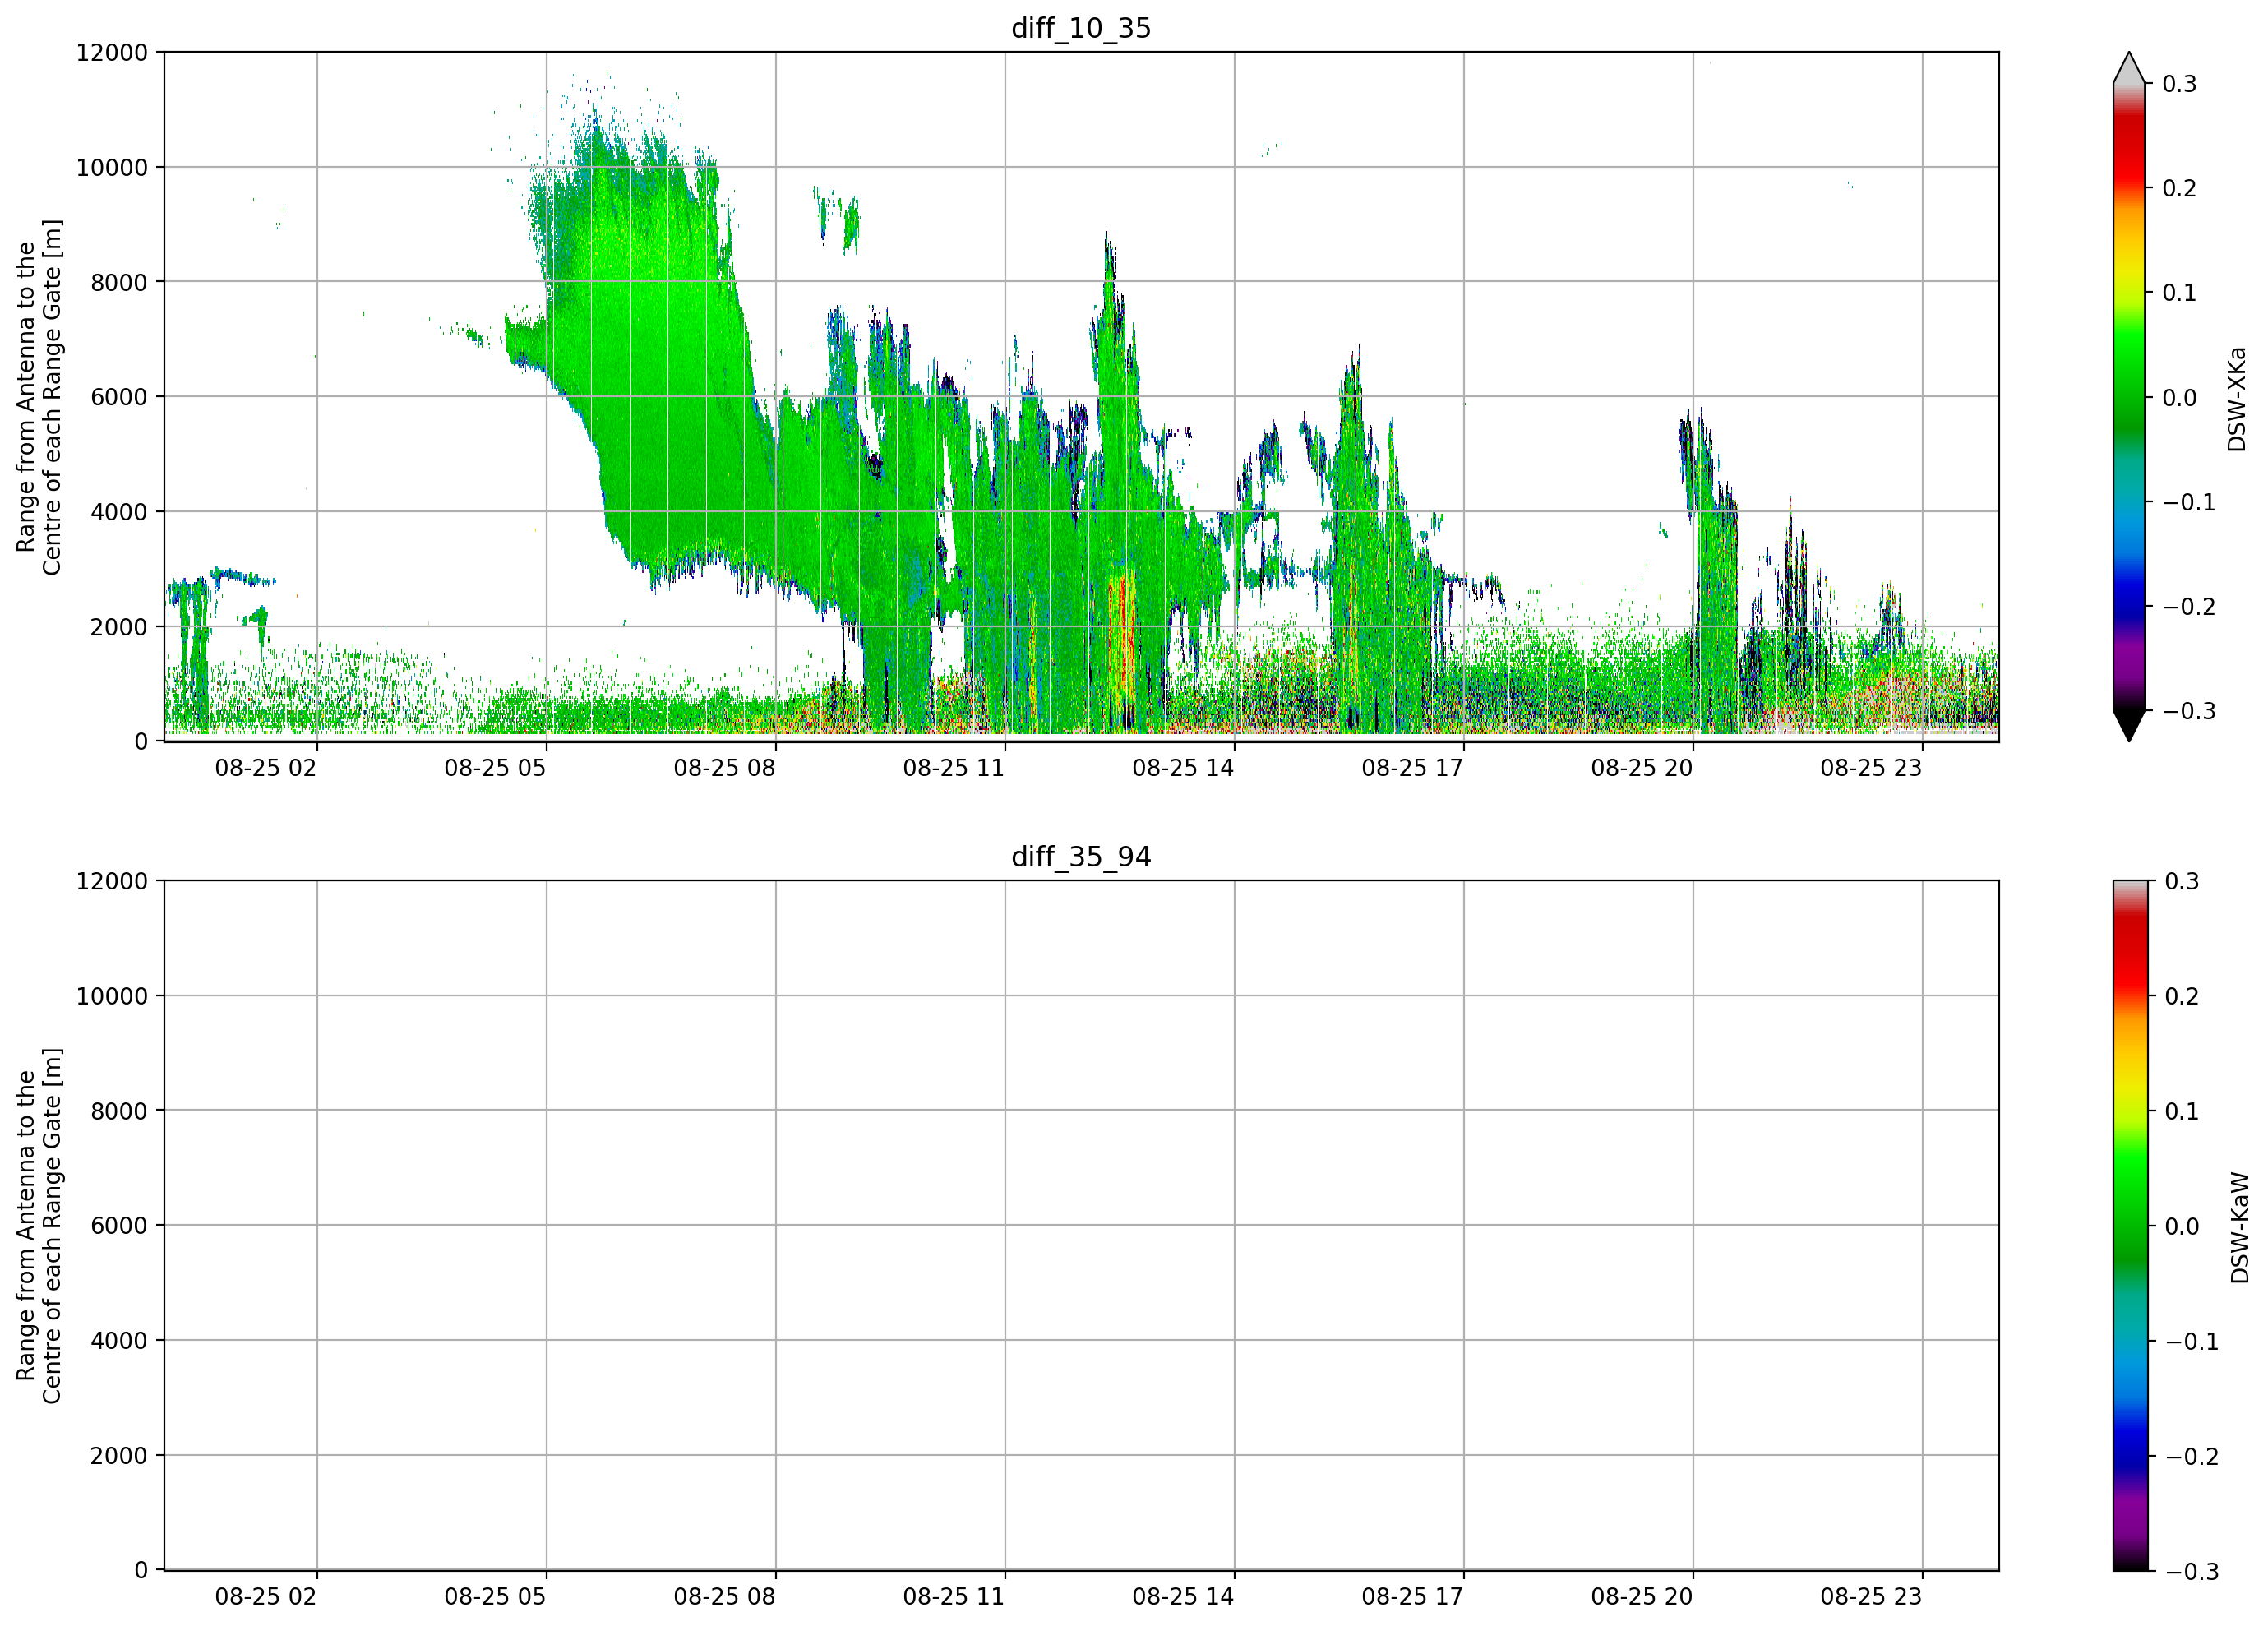The height and width of the screenshot is (1626, 2268).
Task: Click the 0.1 tick on DSW-KaW colorbar
Action: (x=2182, y=1111)
